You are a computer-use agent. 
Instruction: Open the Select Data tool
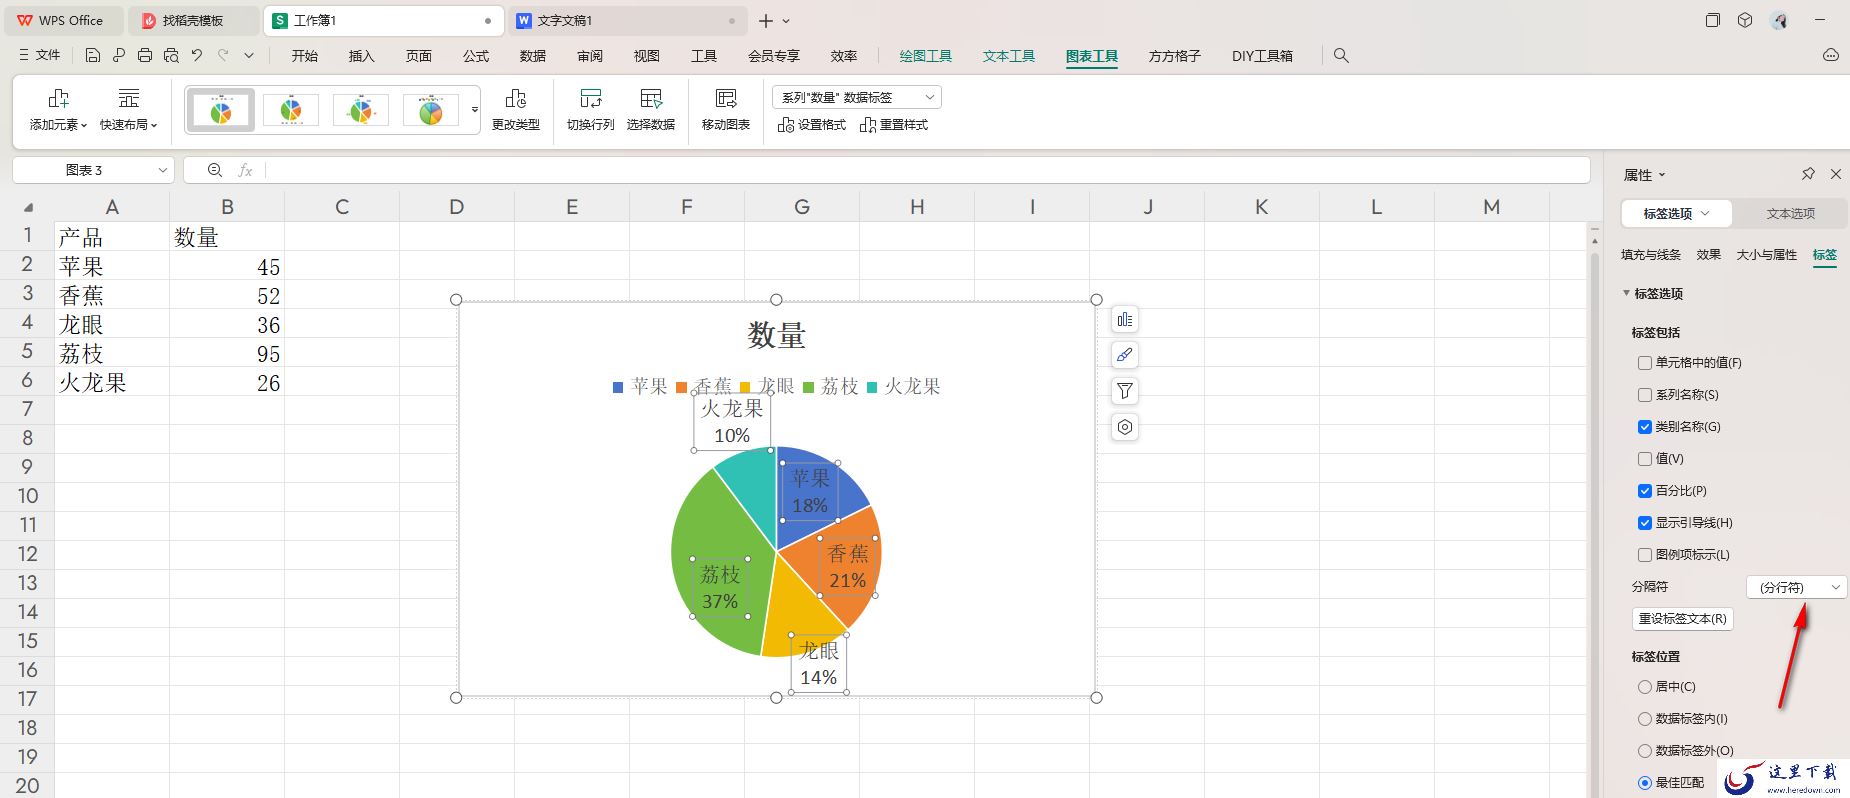tap(651, 99)
